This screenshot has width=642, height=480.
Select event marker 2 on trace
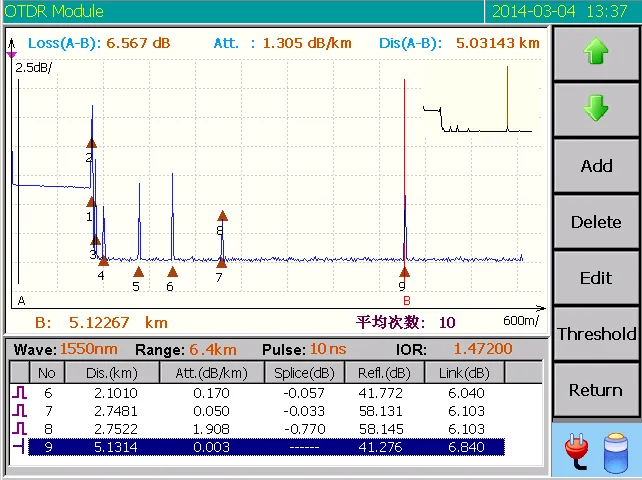(x=91, y=143)
